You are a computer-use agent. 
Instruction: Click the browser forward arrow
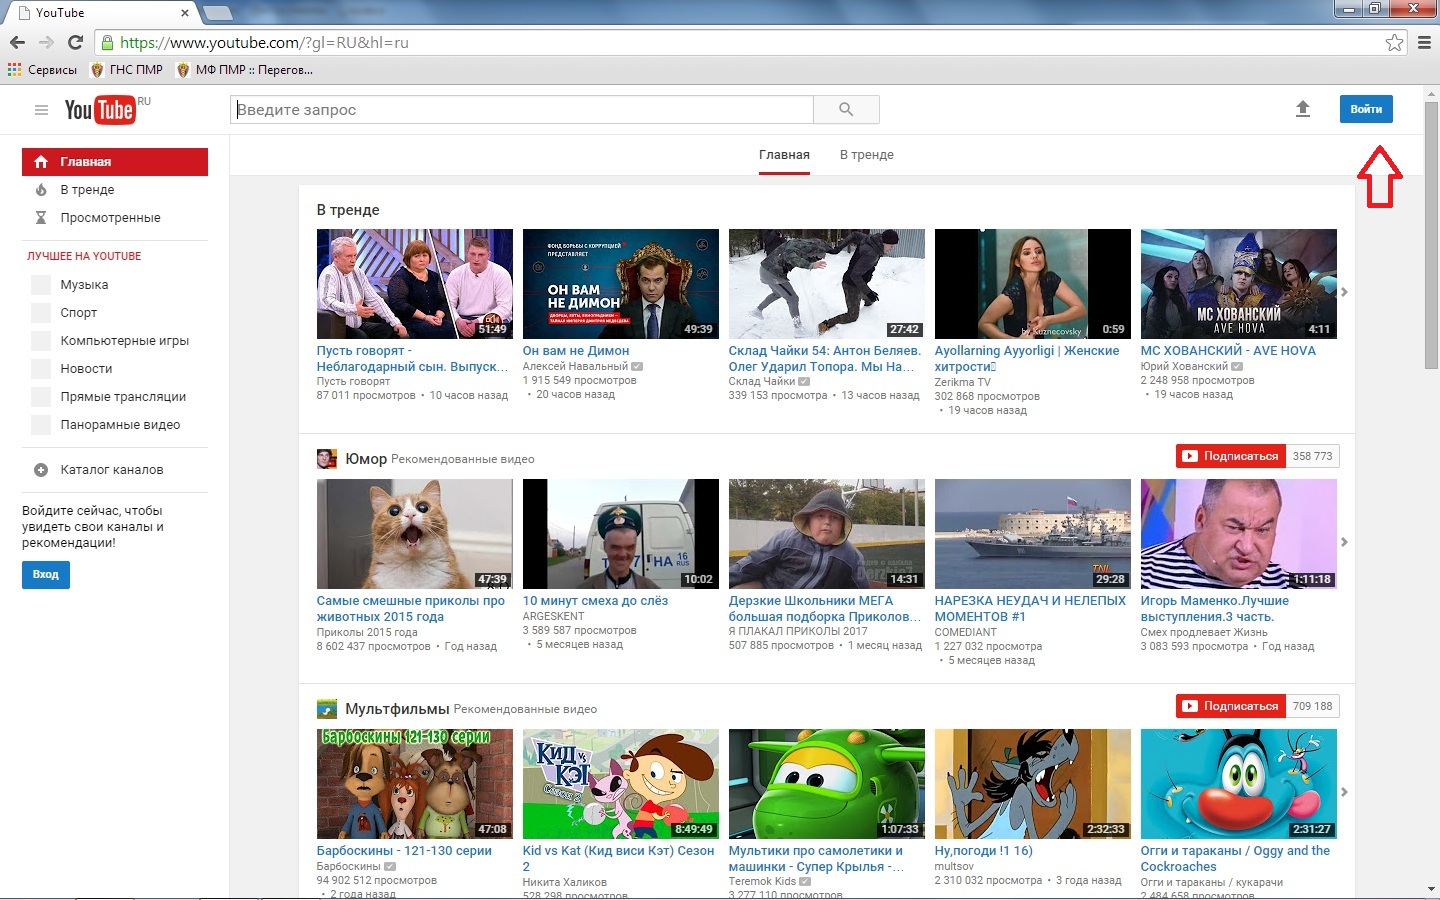(46, 42)
